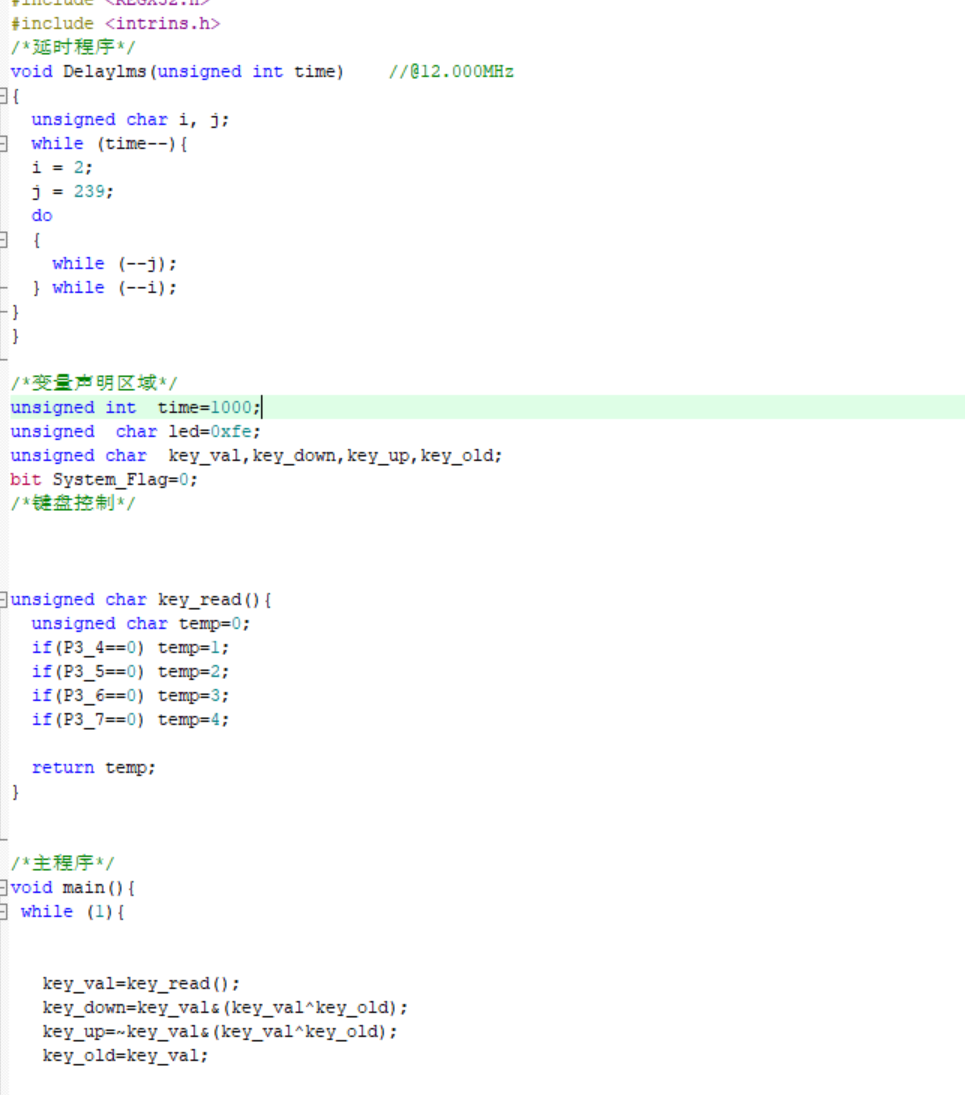
Task: Click the key_val=key_read() call line
Action: tap(141, 984)
